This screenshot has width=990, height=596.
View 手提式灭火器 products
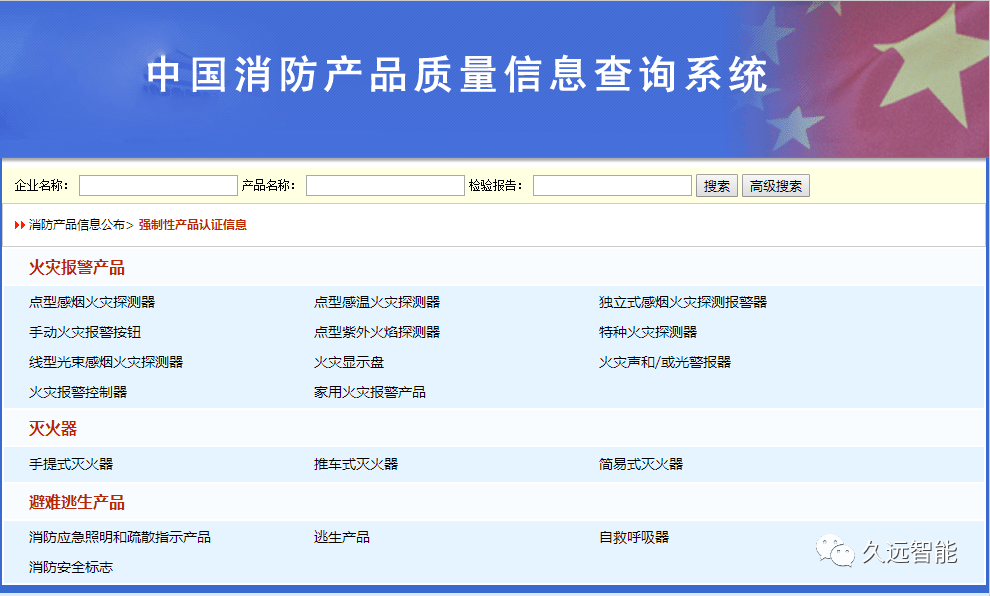tap(71, 464)
